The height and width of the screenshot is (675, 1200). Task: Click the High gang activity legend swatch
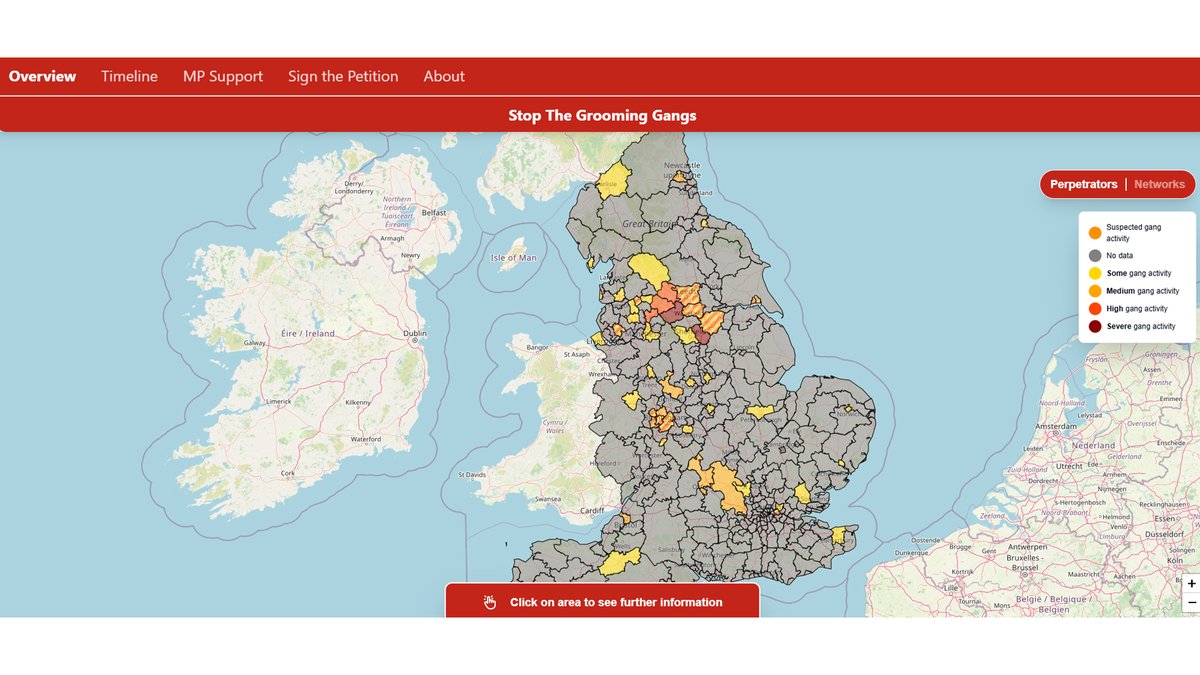point(1094,309)
